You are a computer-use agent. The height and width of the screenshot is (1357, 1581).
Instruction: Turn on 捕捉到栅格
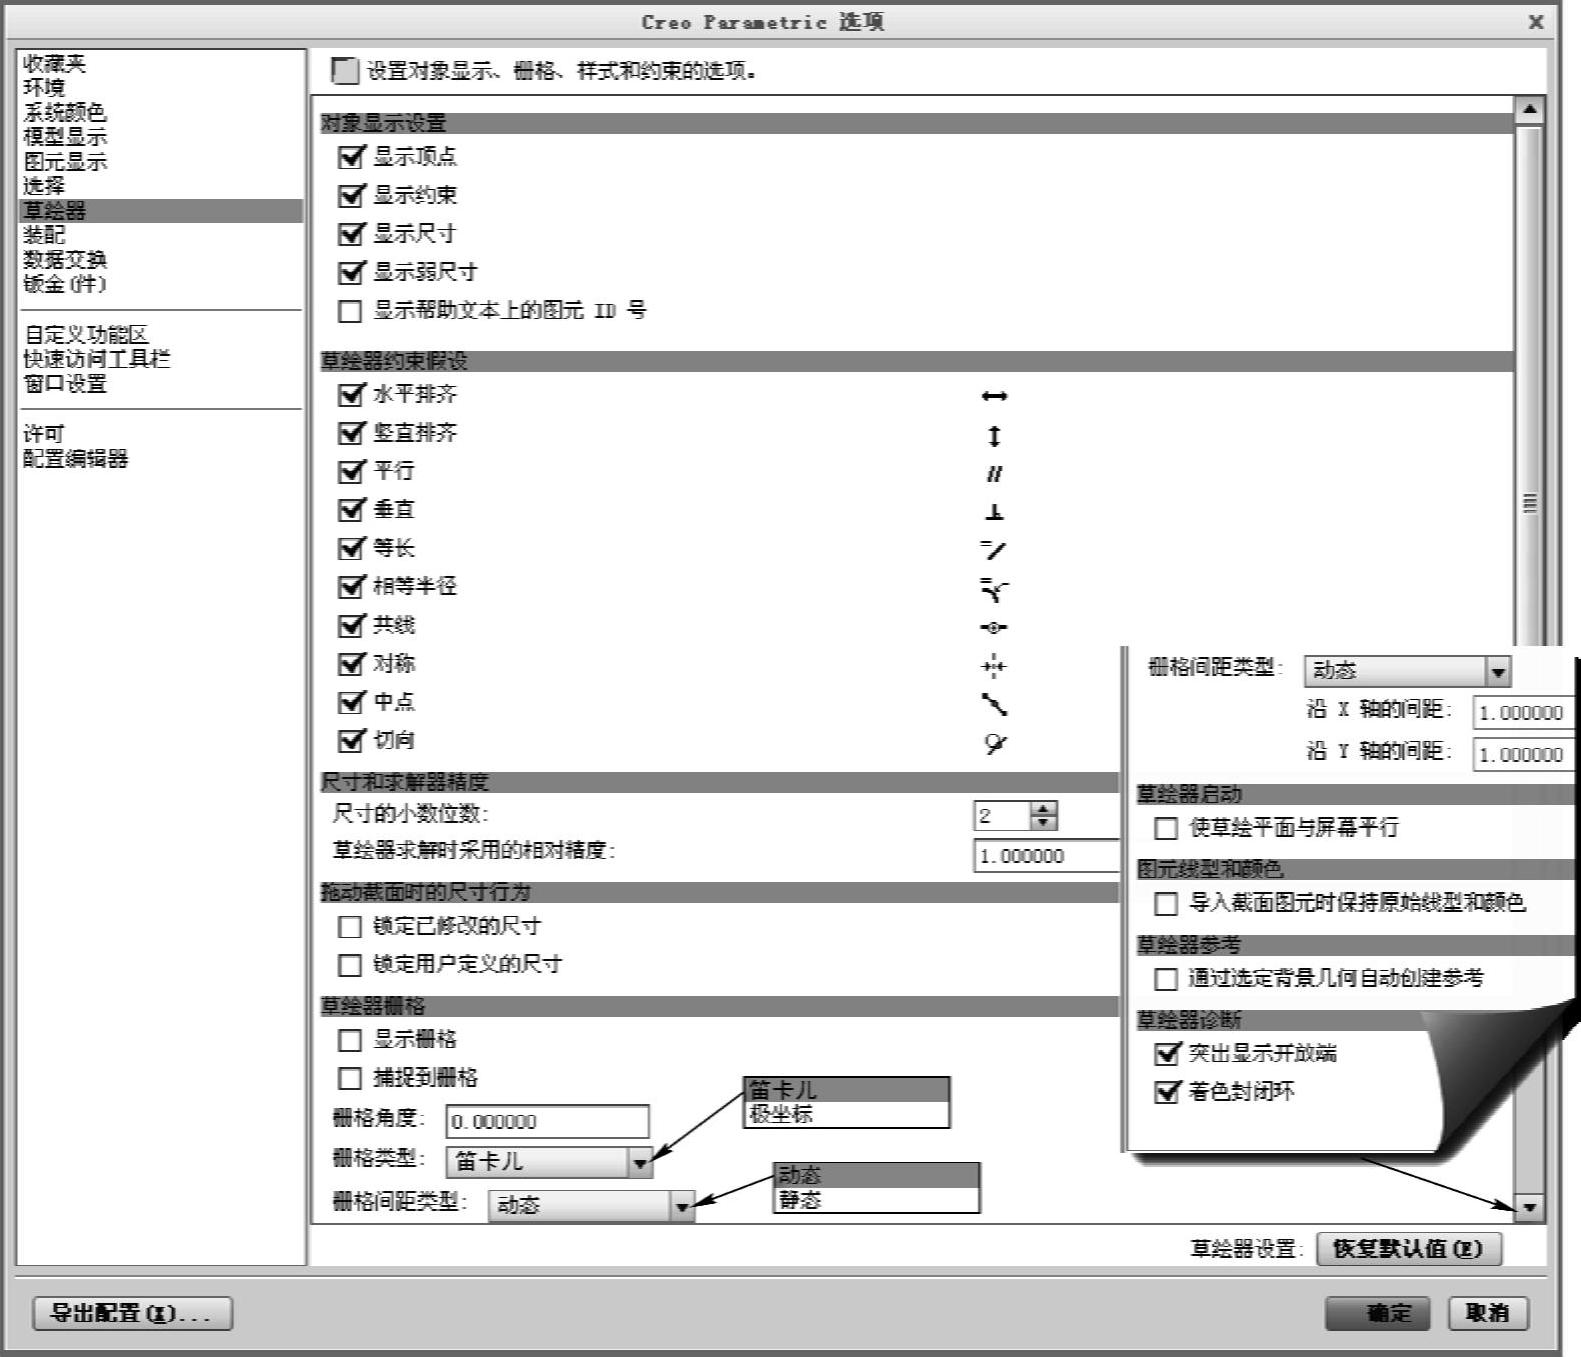pyautogui.click(x=350, y=1078)
